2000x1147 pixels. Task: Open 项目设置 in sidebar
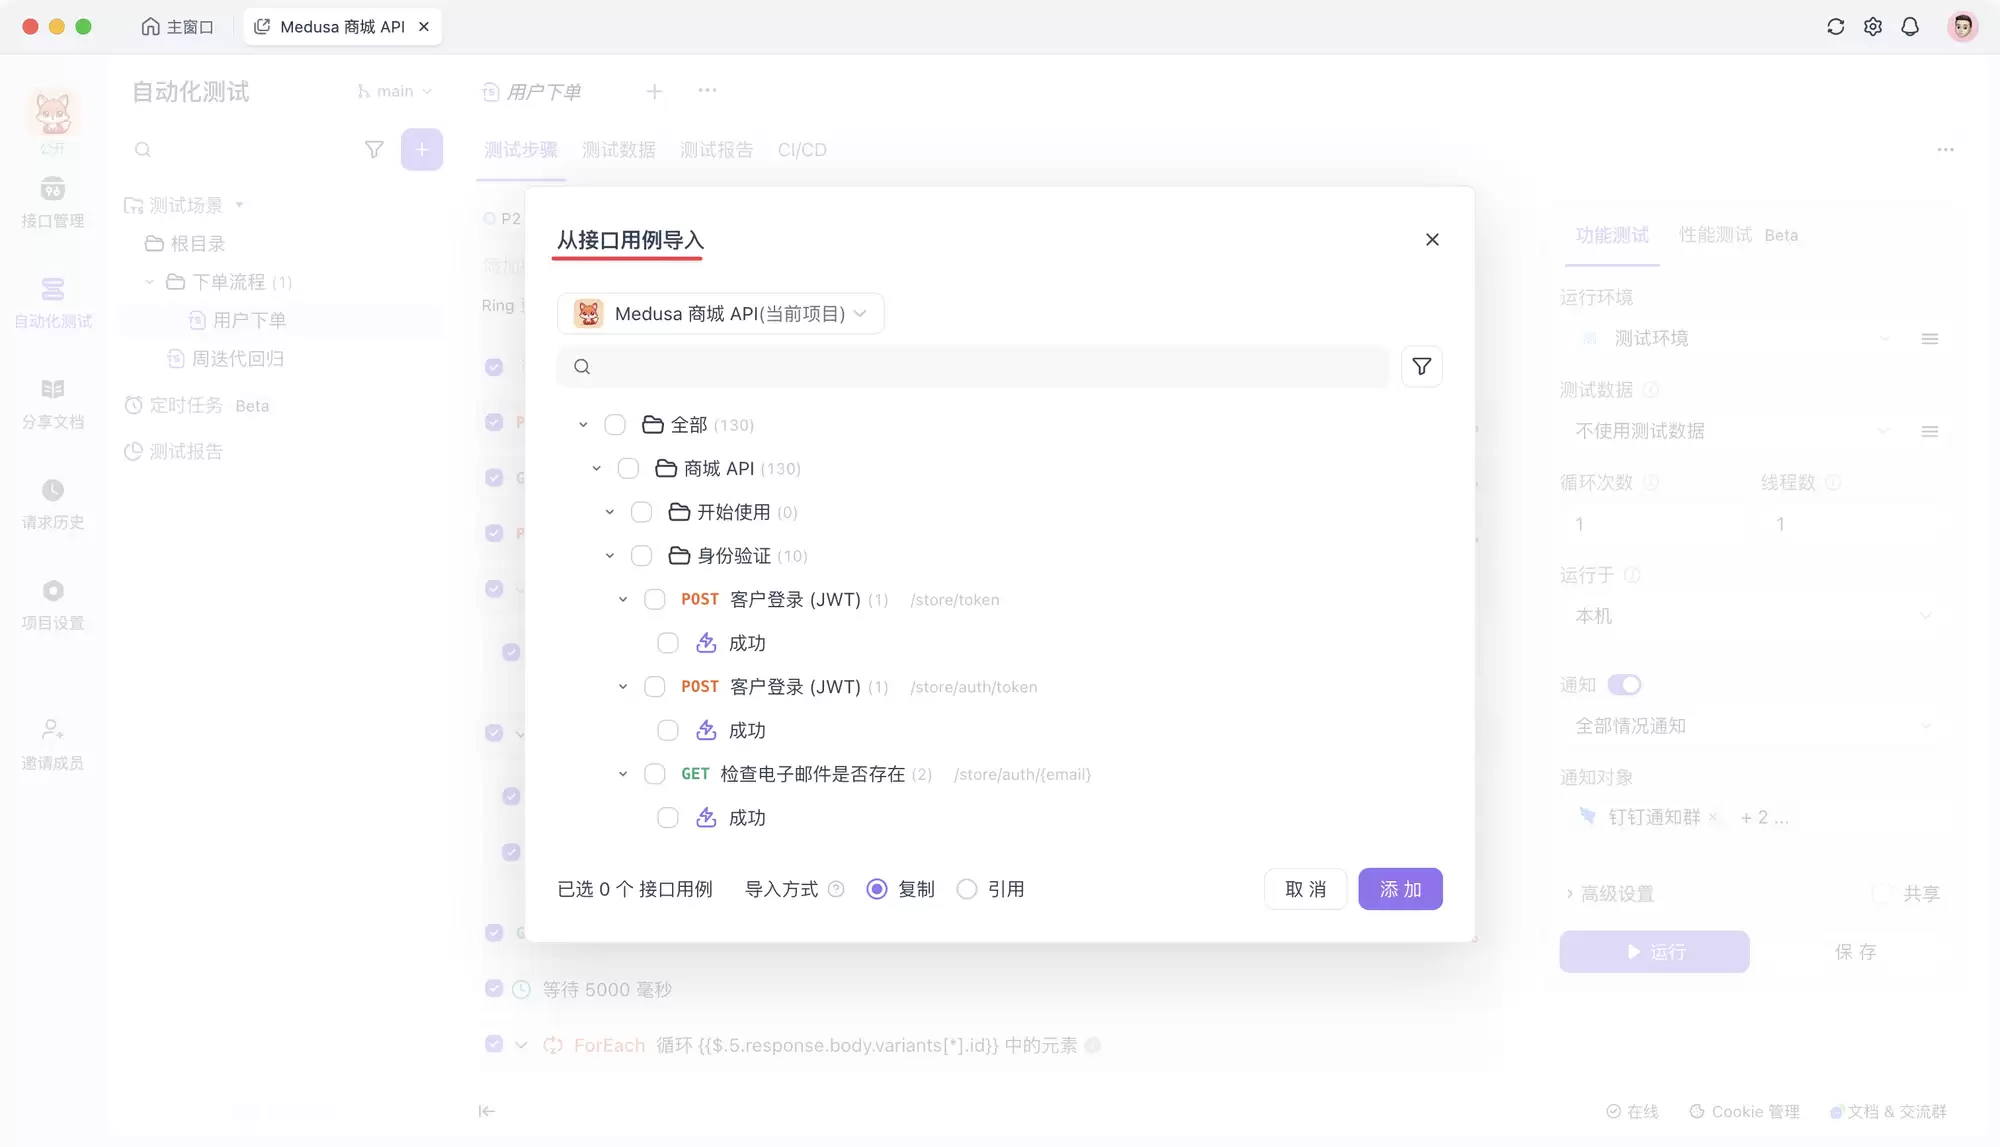(x=53, y=605)
